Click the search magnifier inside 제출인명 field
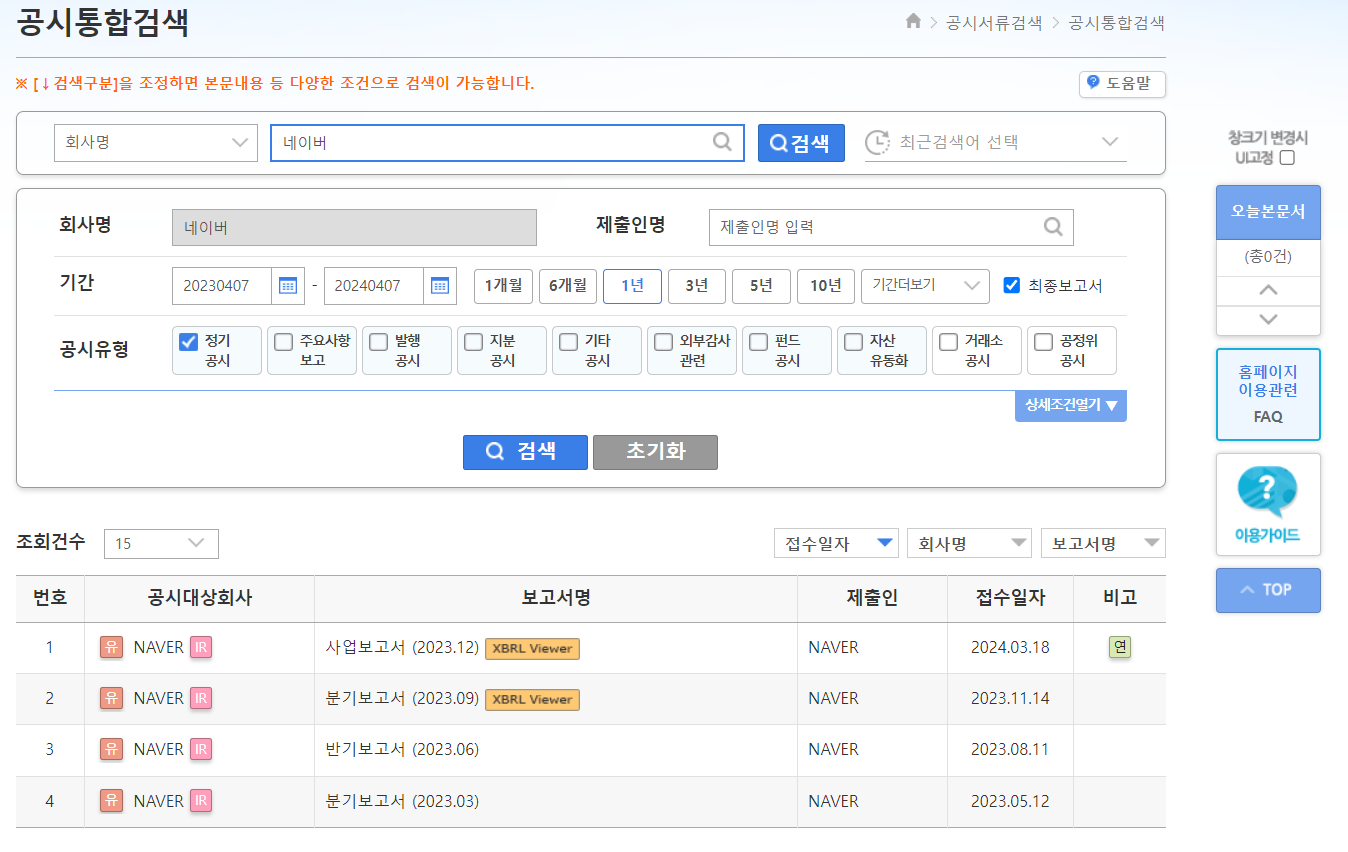Screen dimensions: 1348x852 click(1052, 227)
